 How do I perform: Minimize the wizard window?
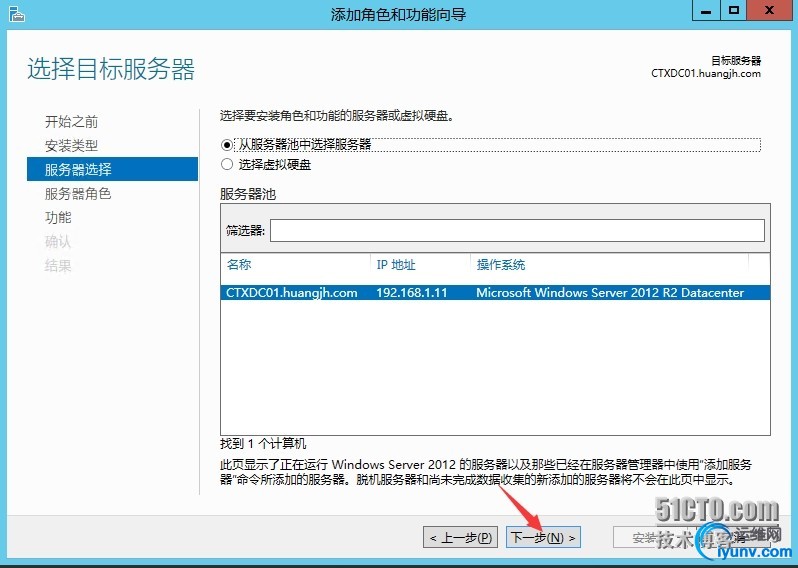pyautogui.click(x=706, y=11)
